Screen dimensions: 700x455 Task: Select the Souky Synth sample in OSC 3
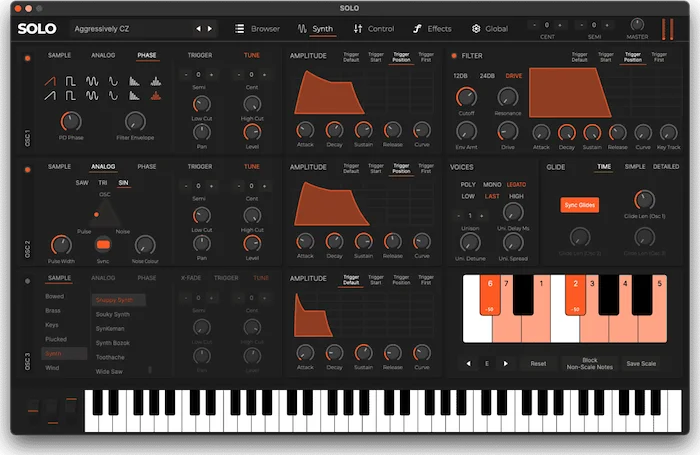click(x=112, y=316)
